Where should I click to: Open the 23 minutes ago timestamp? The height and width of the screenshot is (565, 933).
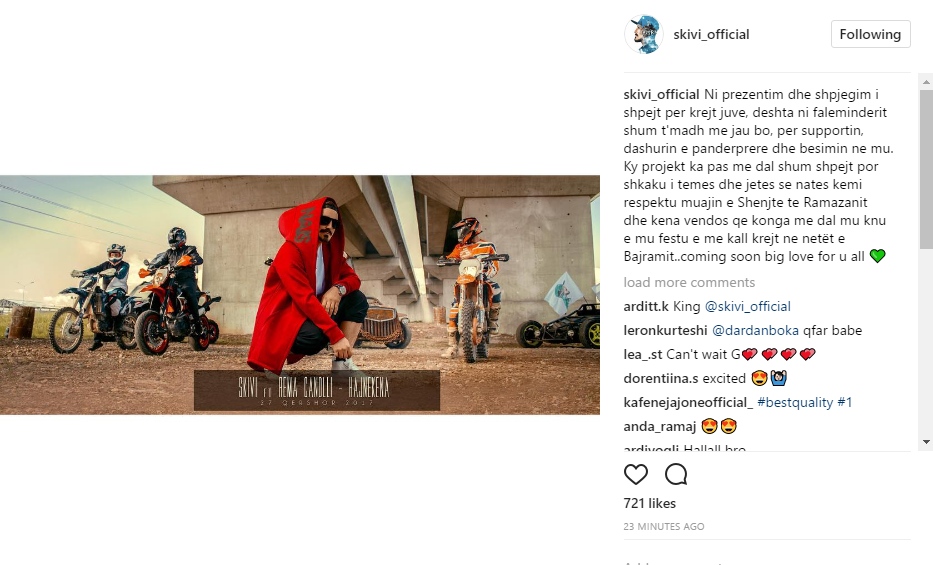(x=664, y=526)
